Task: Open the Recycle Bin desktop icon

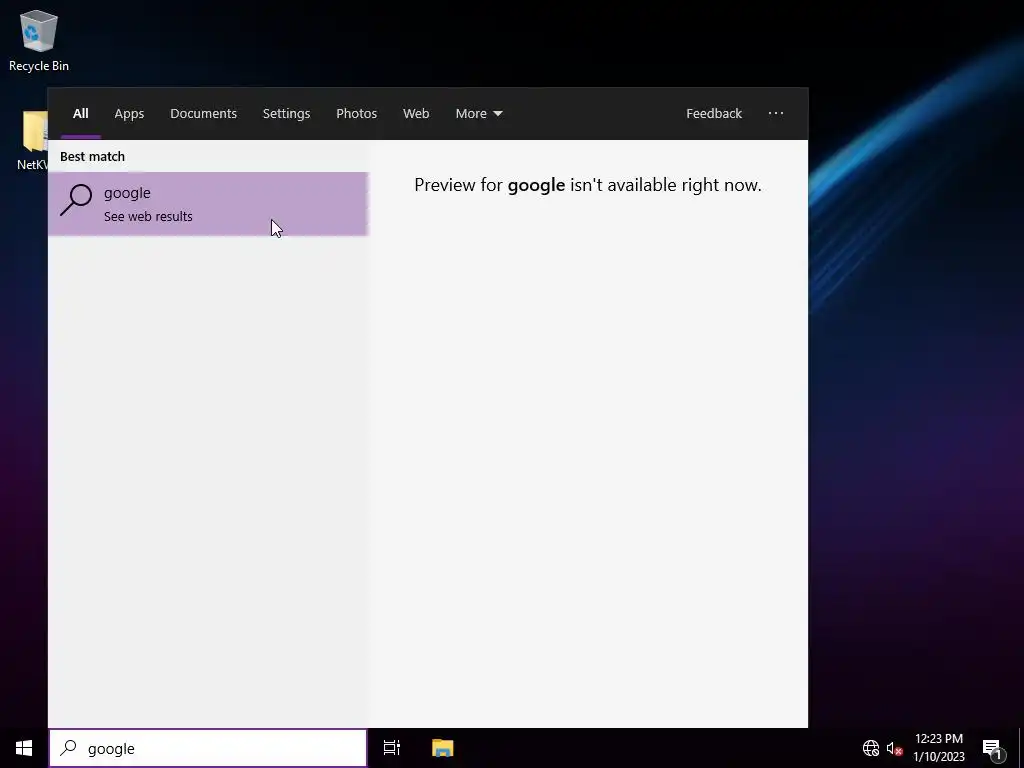Action: coord(39,40)
